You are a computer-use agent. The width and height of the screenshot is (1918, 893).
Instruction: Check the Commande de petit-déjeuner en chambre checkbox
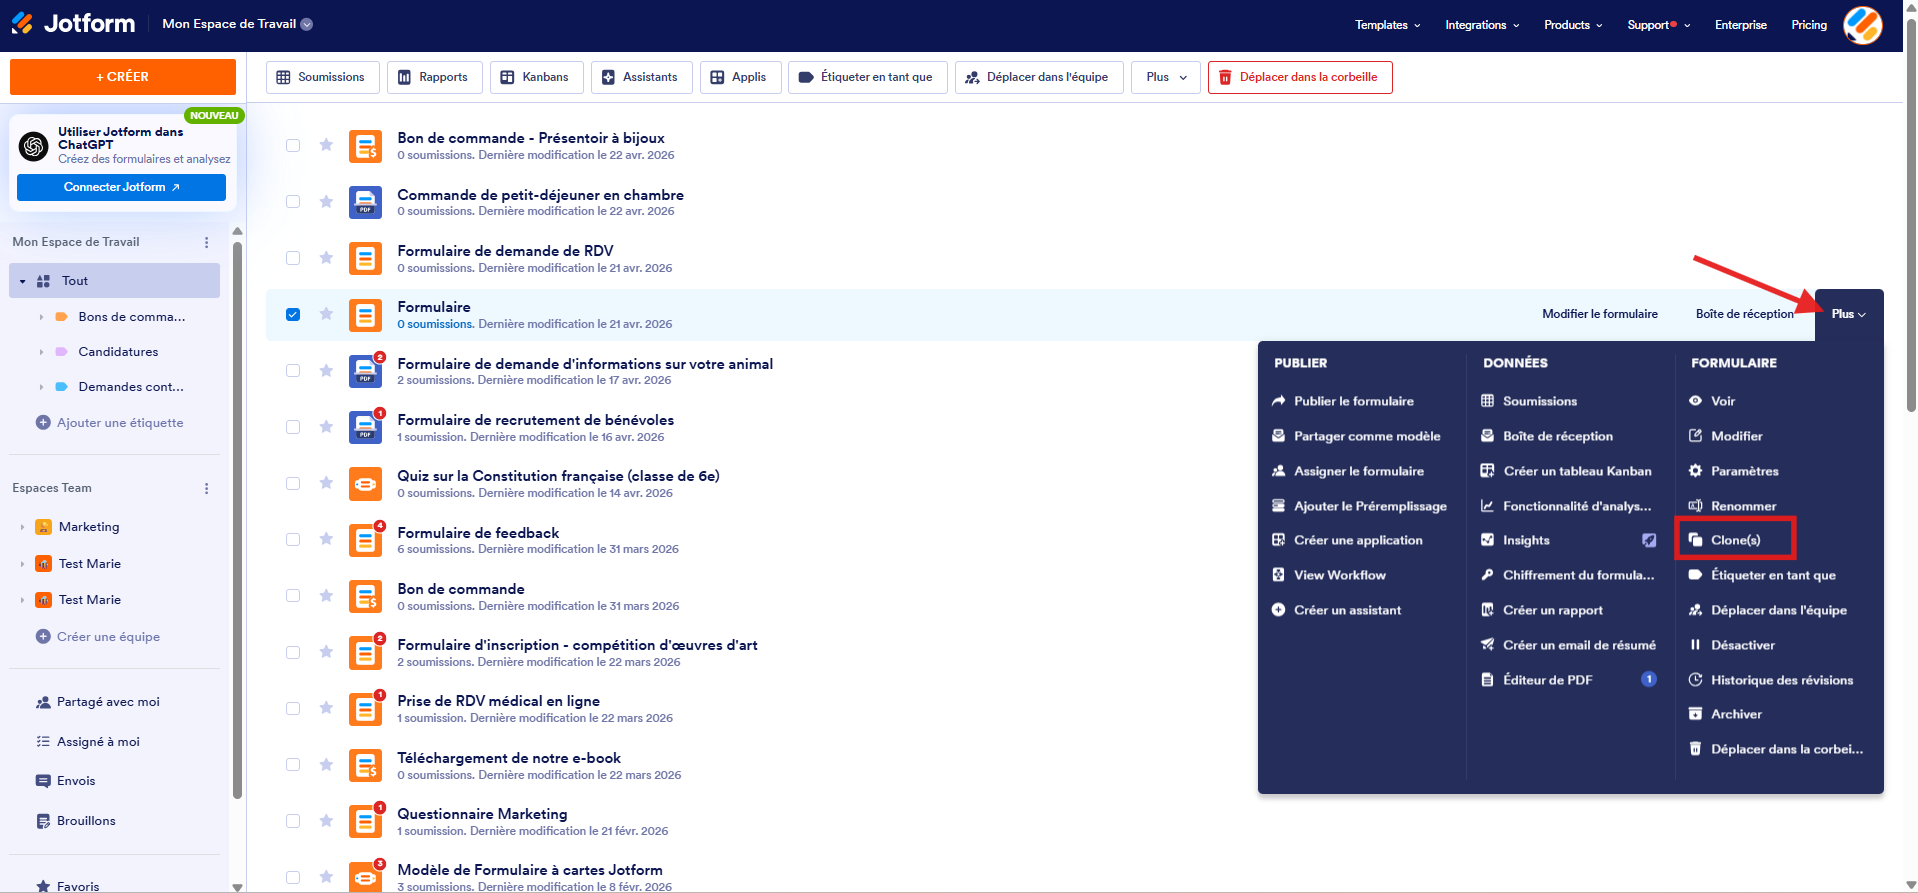[293, 202]
